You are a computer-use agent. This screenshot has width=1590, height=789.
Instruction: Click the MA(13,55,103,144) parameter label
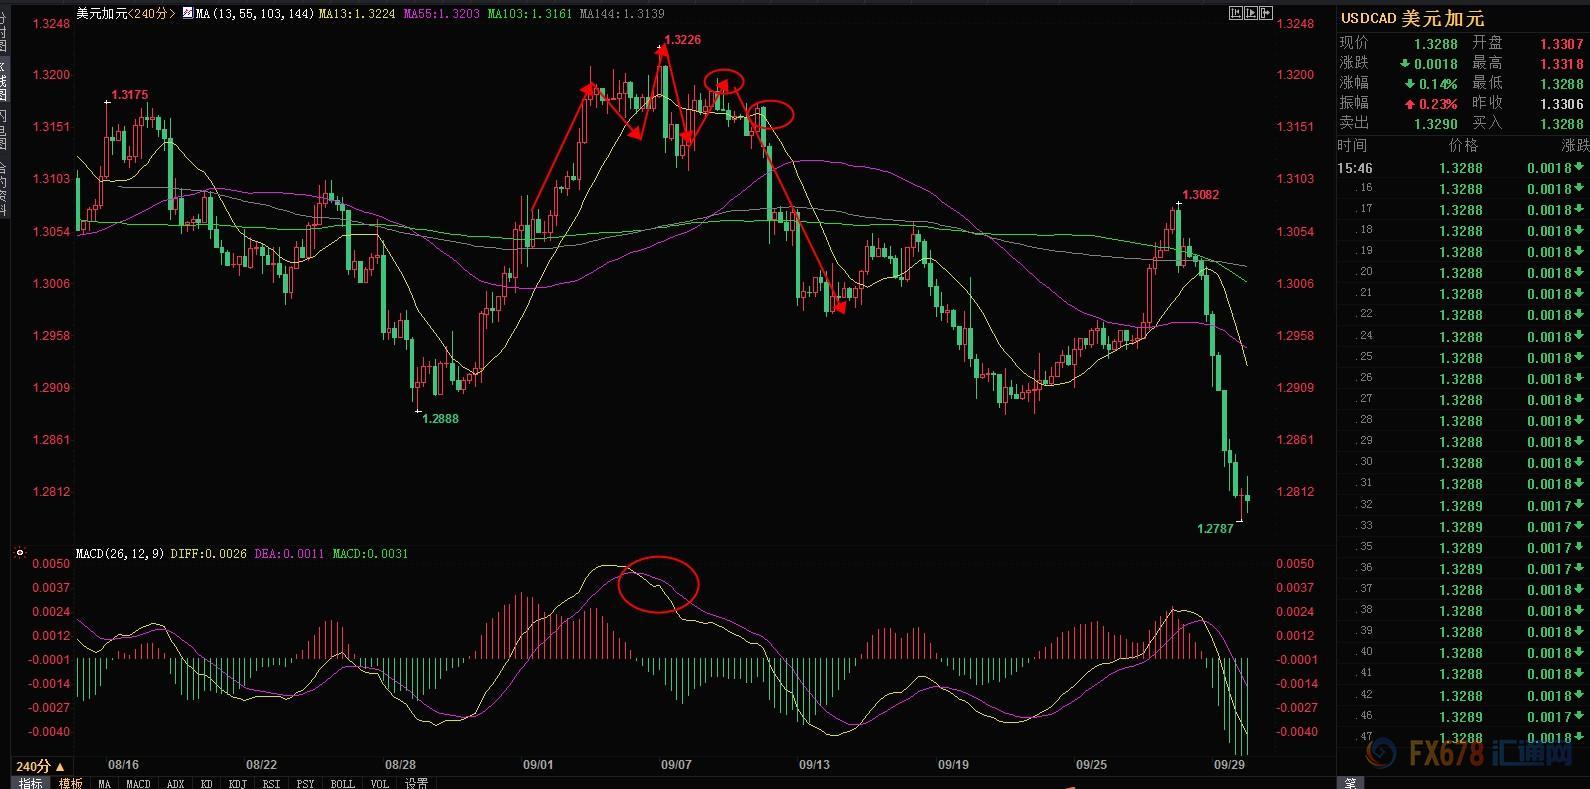click(255, 14)
